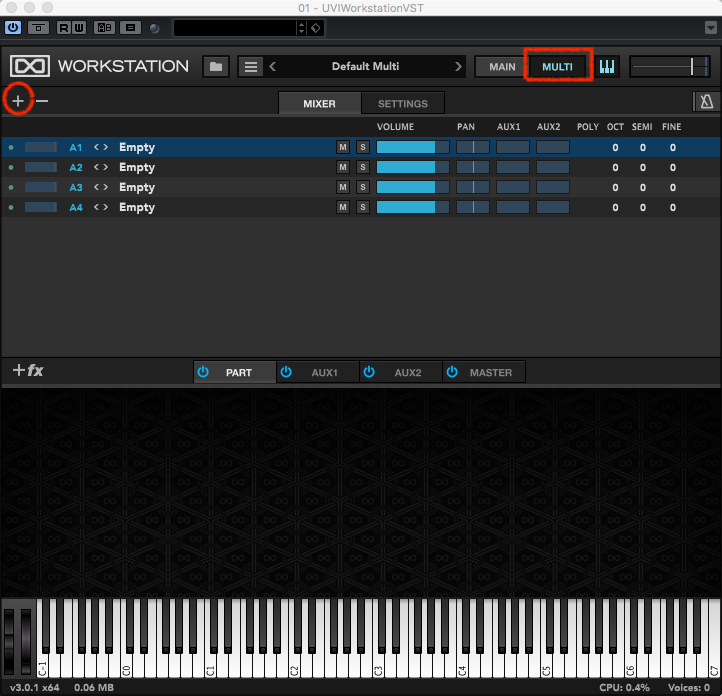Switch to MULTI view
The height and width of the screenshot is (696, 722).
[557, 67]
